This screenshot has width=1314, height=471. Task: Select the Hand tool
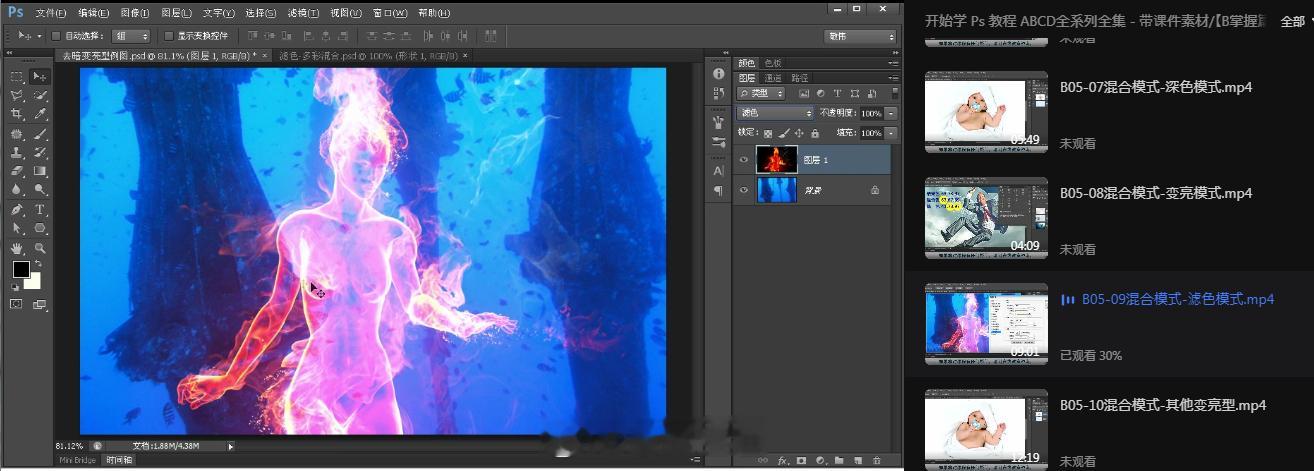point(17,248)
